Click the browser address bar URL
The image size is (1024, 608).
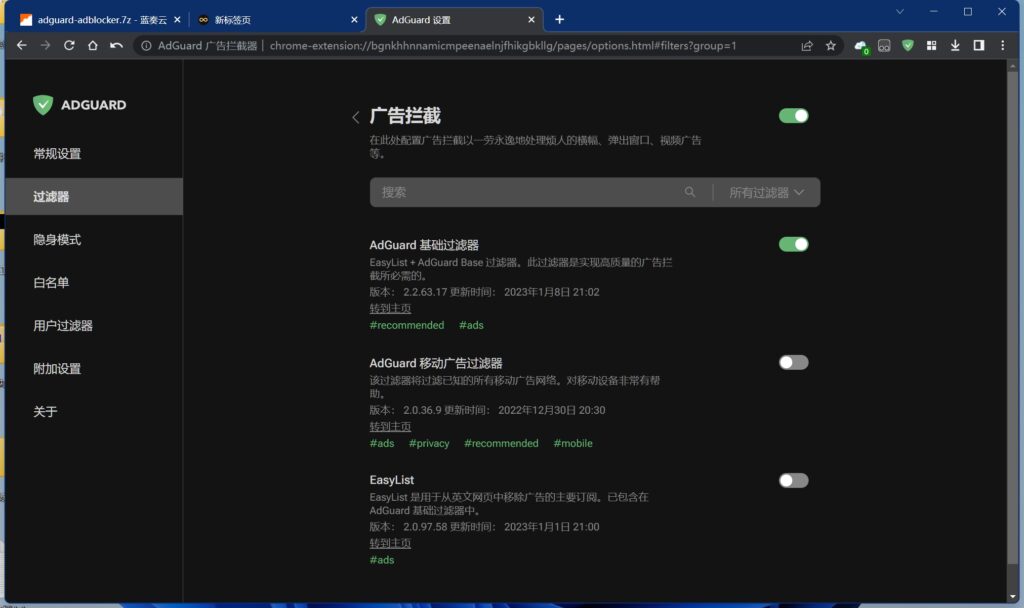(503, 46)
